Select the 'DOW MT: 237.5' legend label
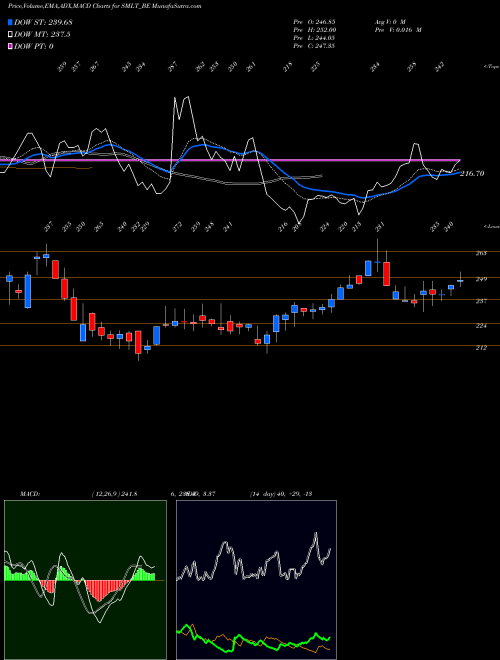The image size is (500, 660). (42, 35)
